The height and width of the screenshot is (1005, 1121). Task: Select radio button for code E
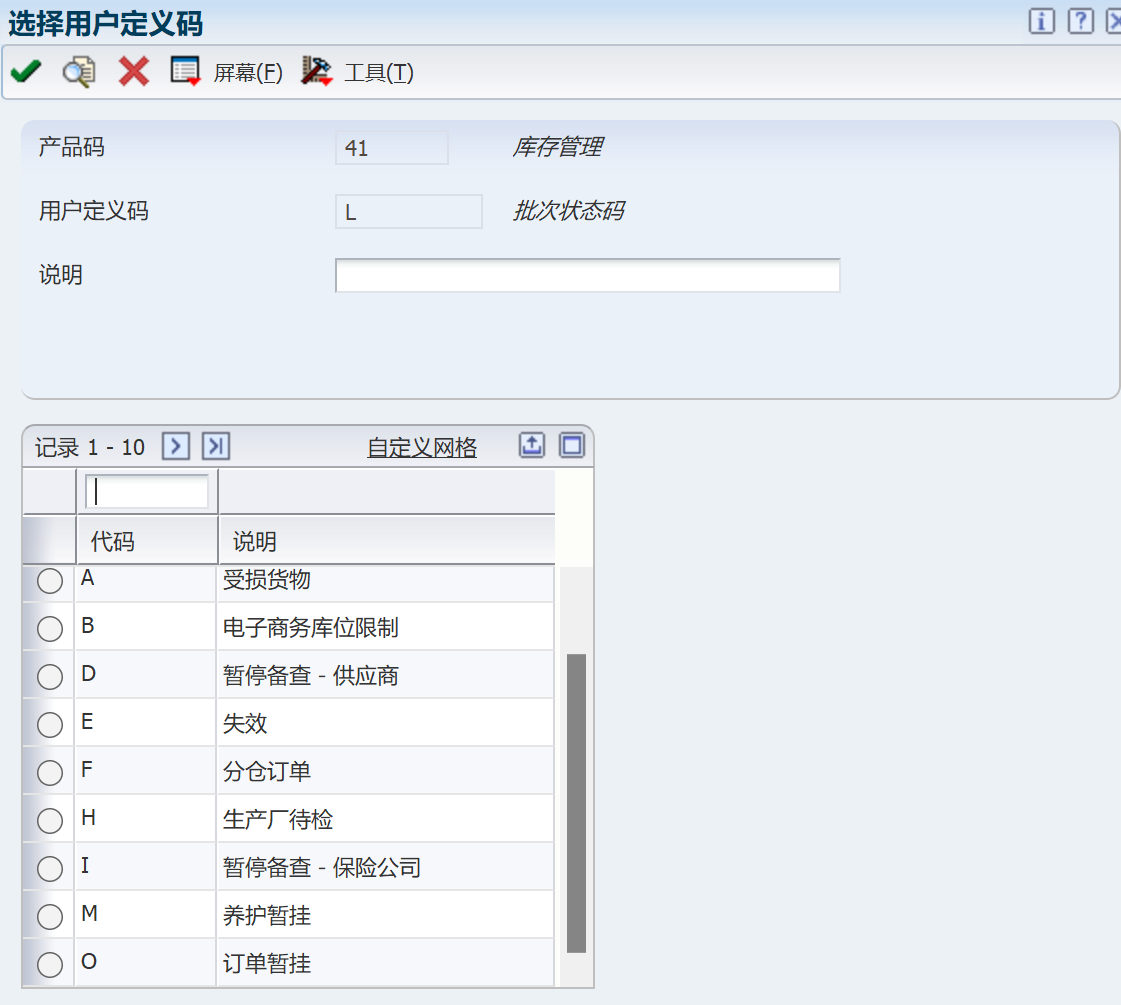[x=50, y=724]
